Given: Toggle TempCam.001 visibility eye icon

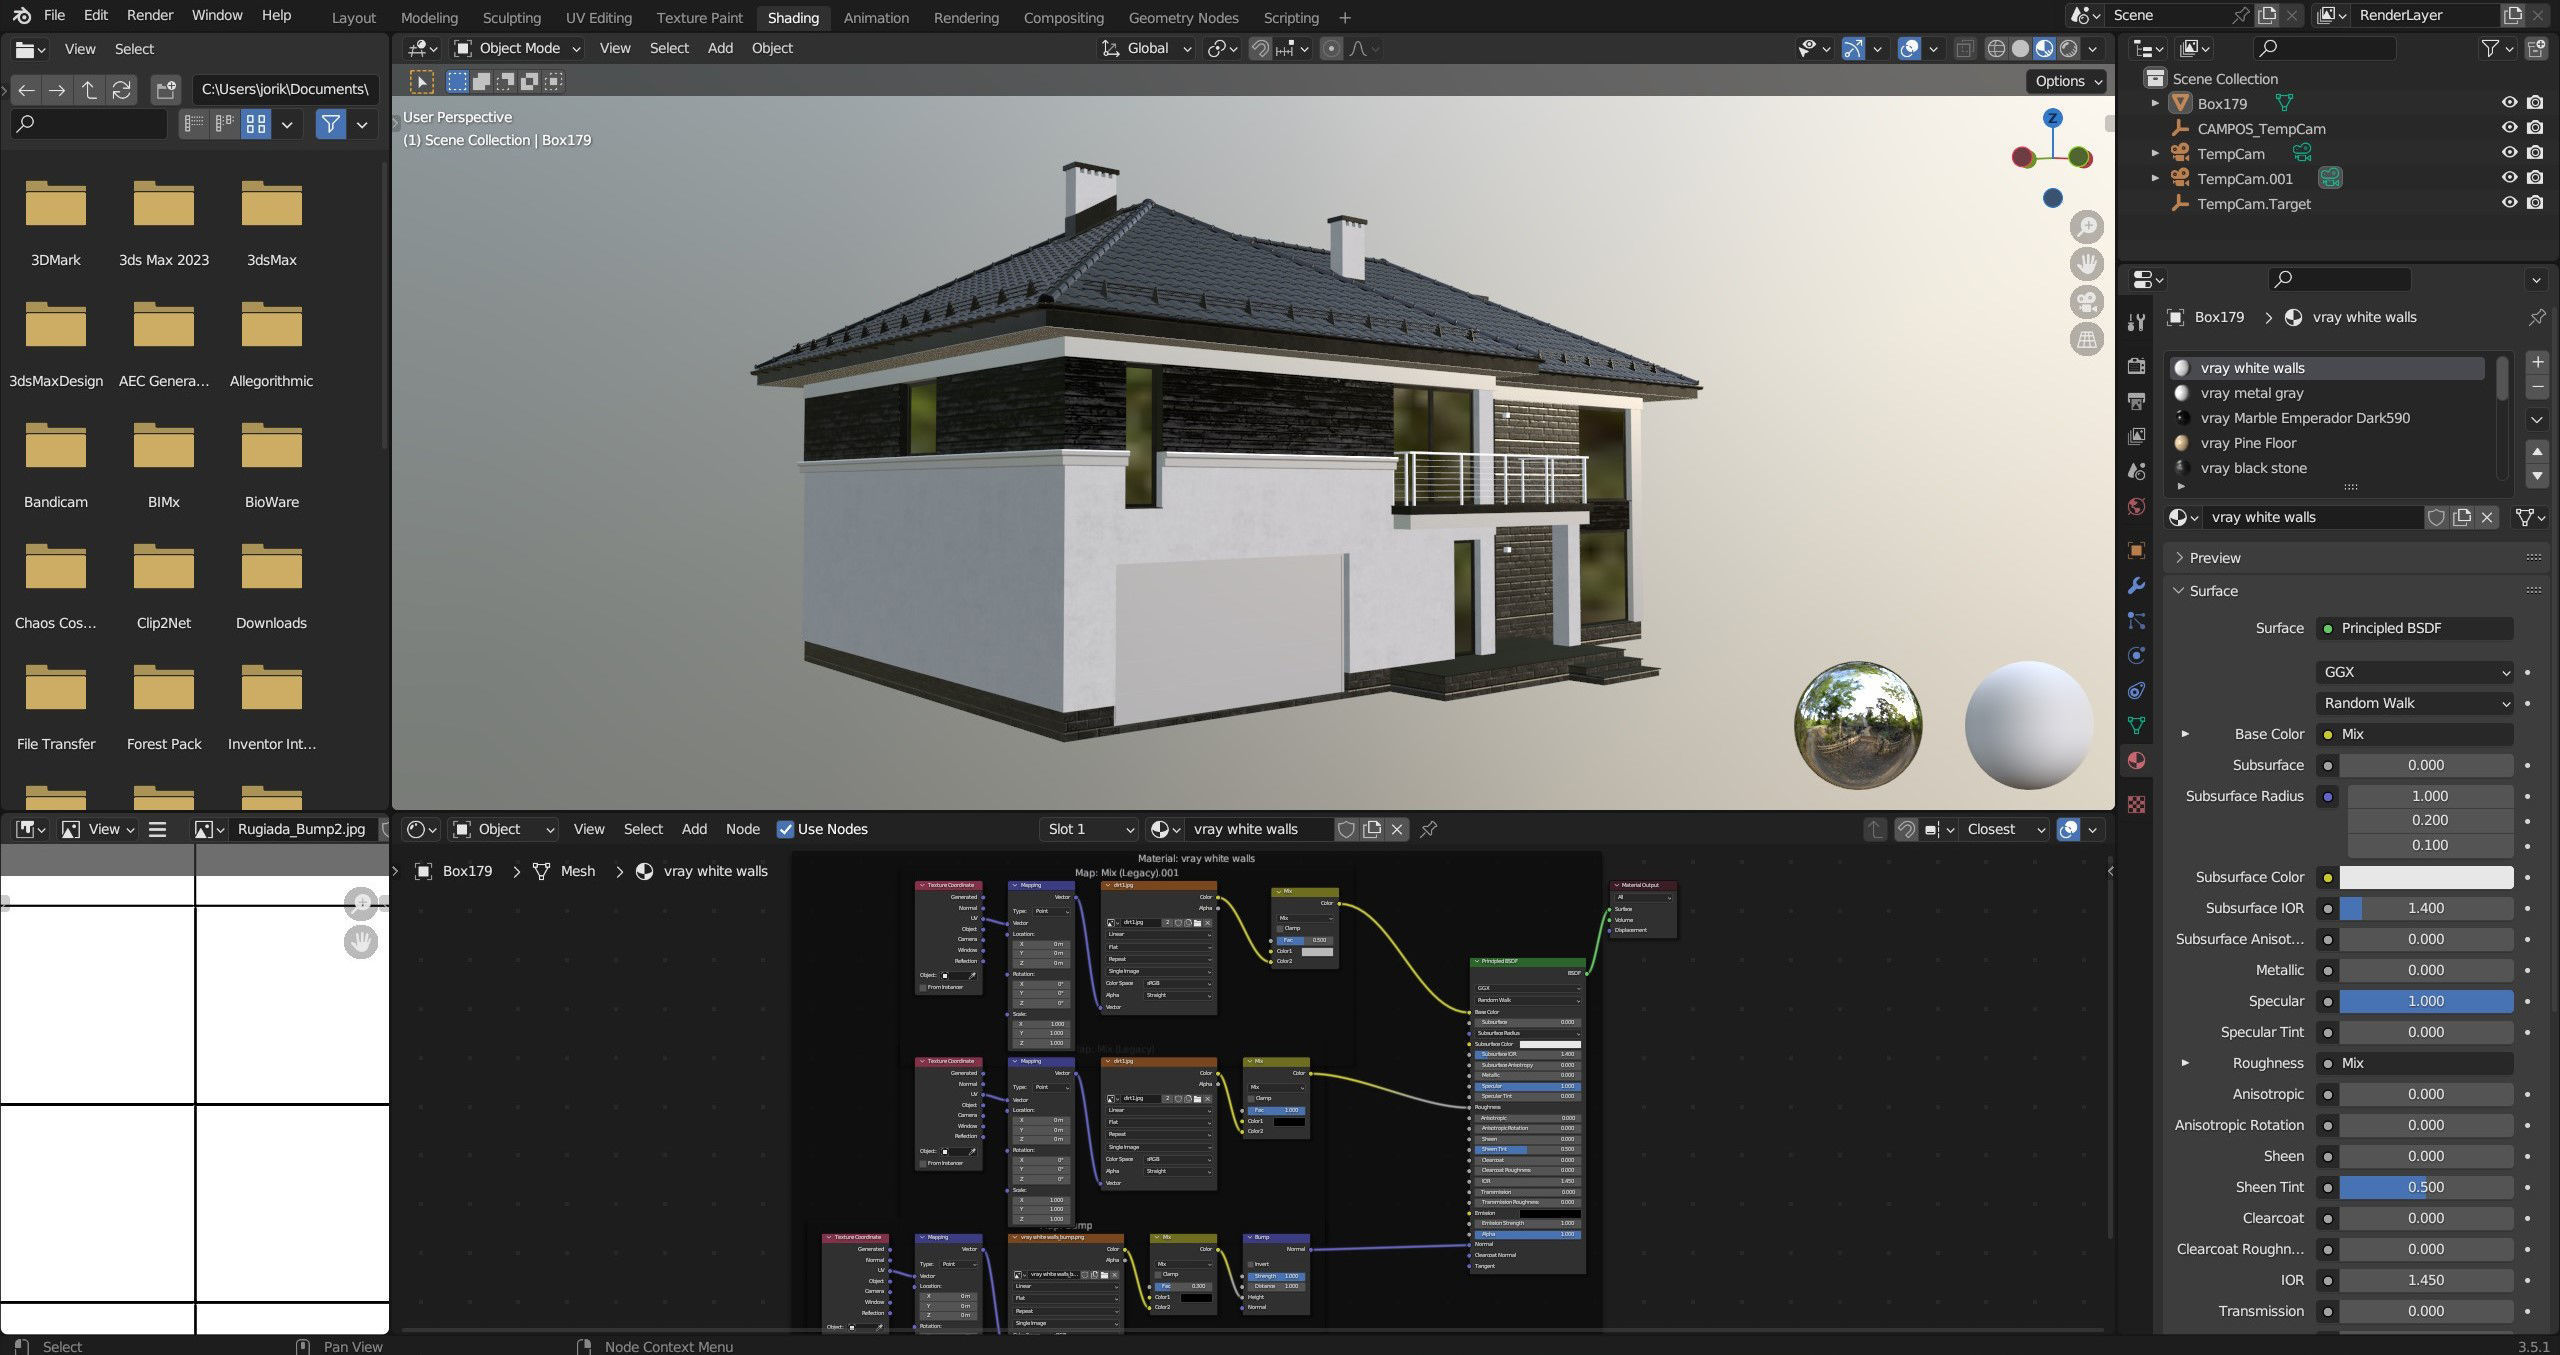Looking at the screenshot, I should 2509,178.
